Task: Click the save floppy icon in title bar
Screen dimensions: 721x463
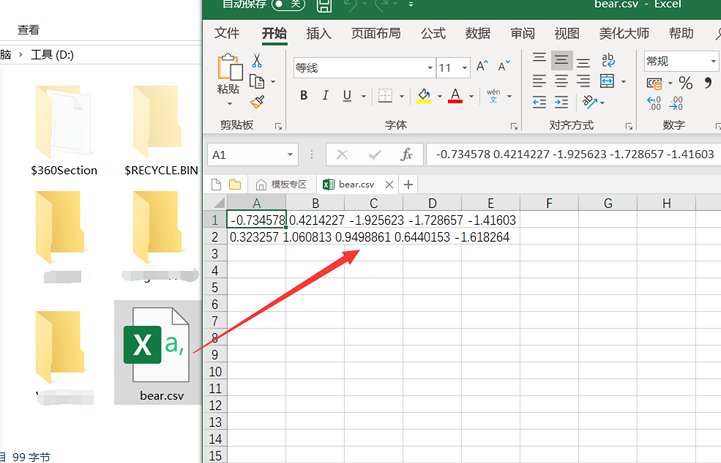Action: click(x=324, y=5)
